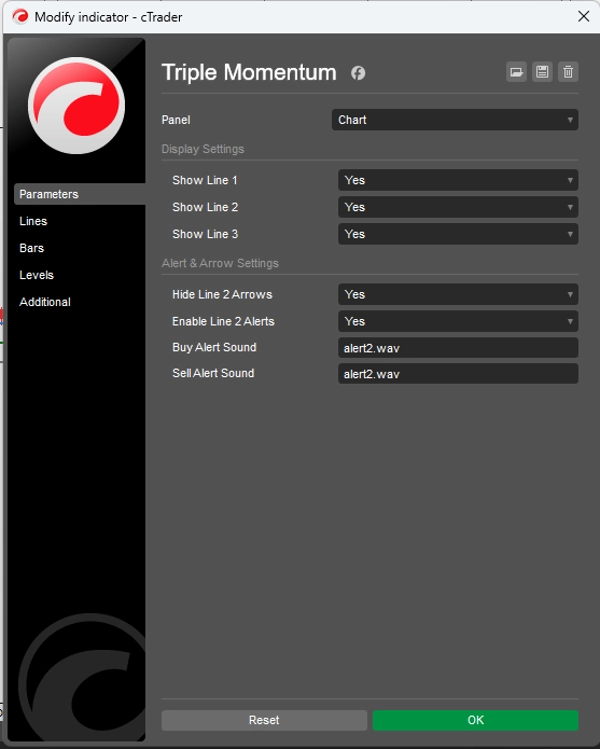600x749 pixels.
Task: Click the Alert & Arrow Settings label
Action: point(220,263)
